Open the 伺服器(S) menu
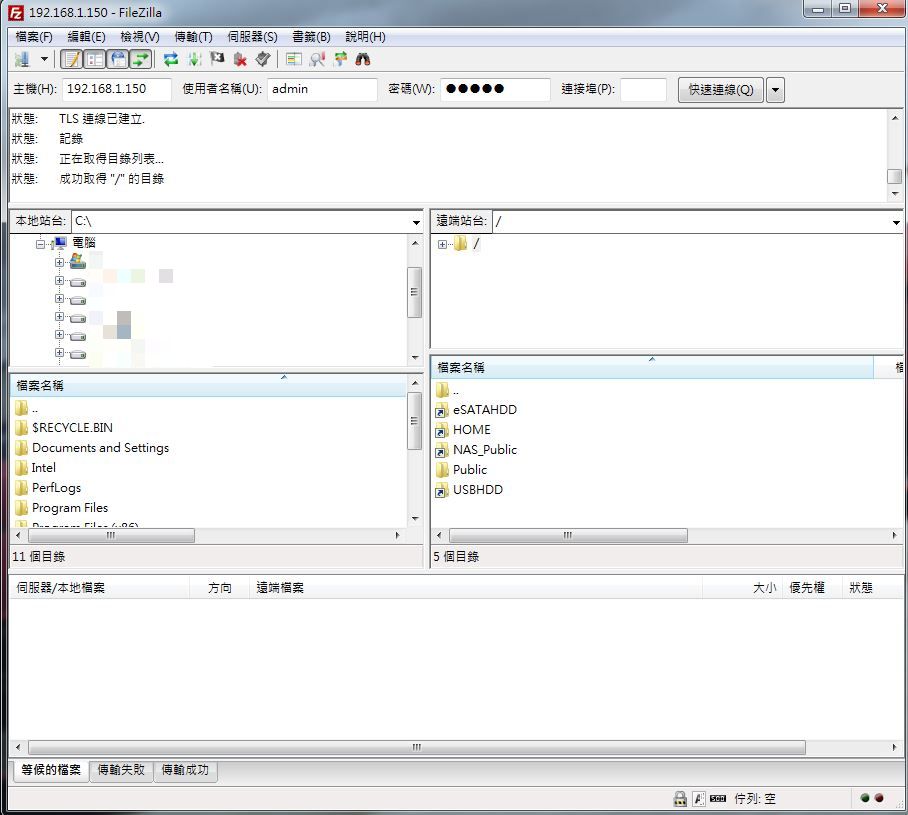This screenshot has height=815, width=908. (252, 36)
